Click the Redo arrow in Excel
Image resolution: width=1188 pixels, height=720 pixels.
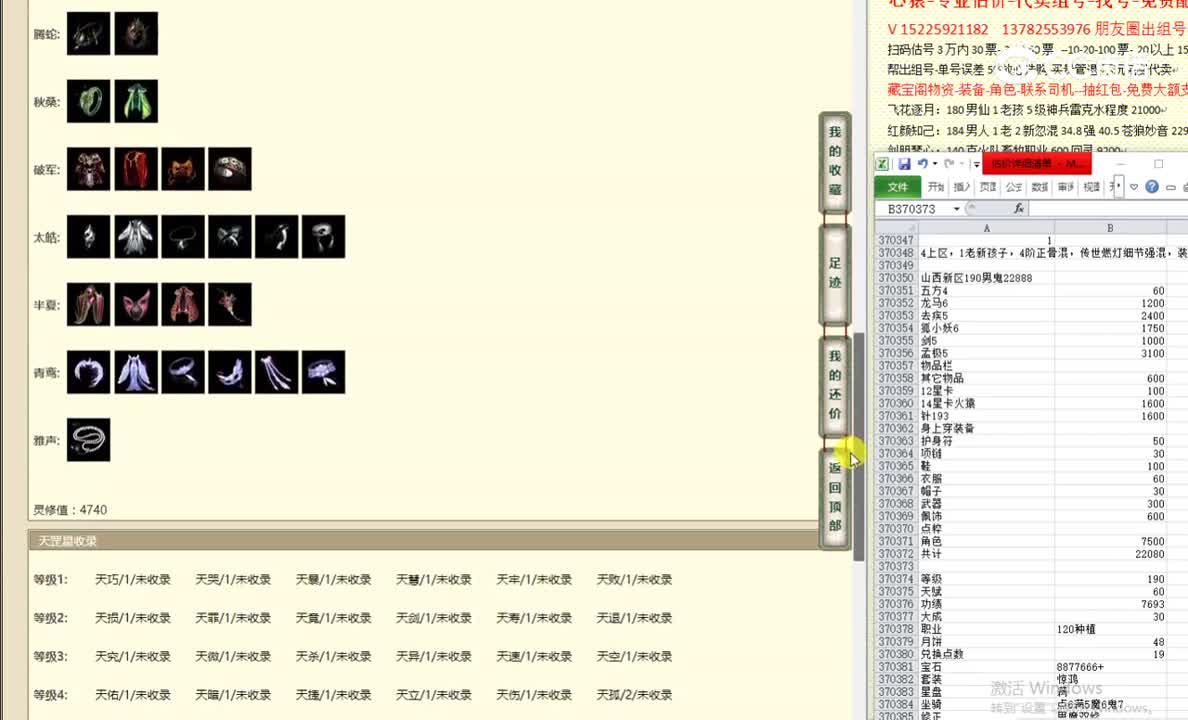[x=949, y=164]
